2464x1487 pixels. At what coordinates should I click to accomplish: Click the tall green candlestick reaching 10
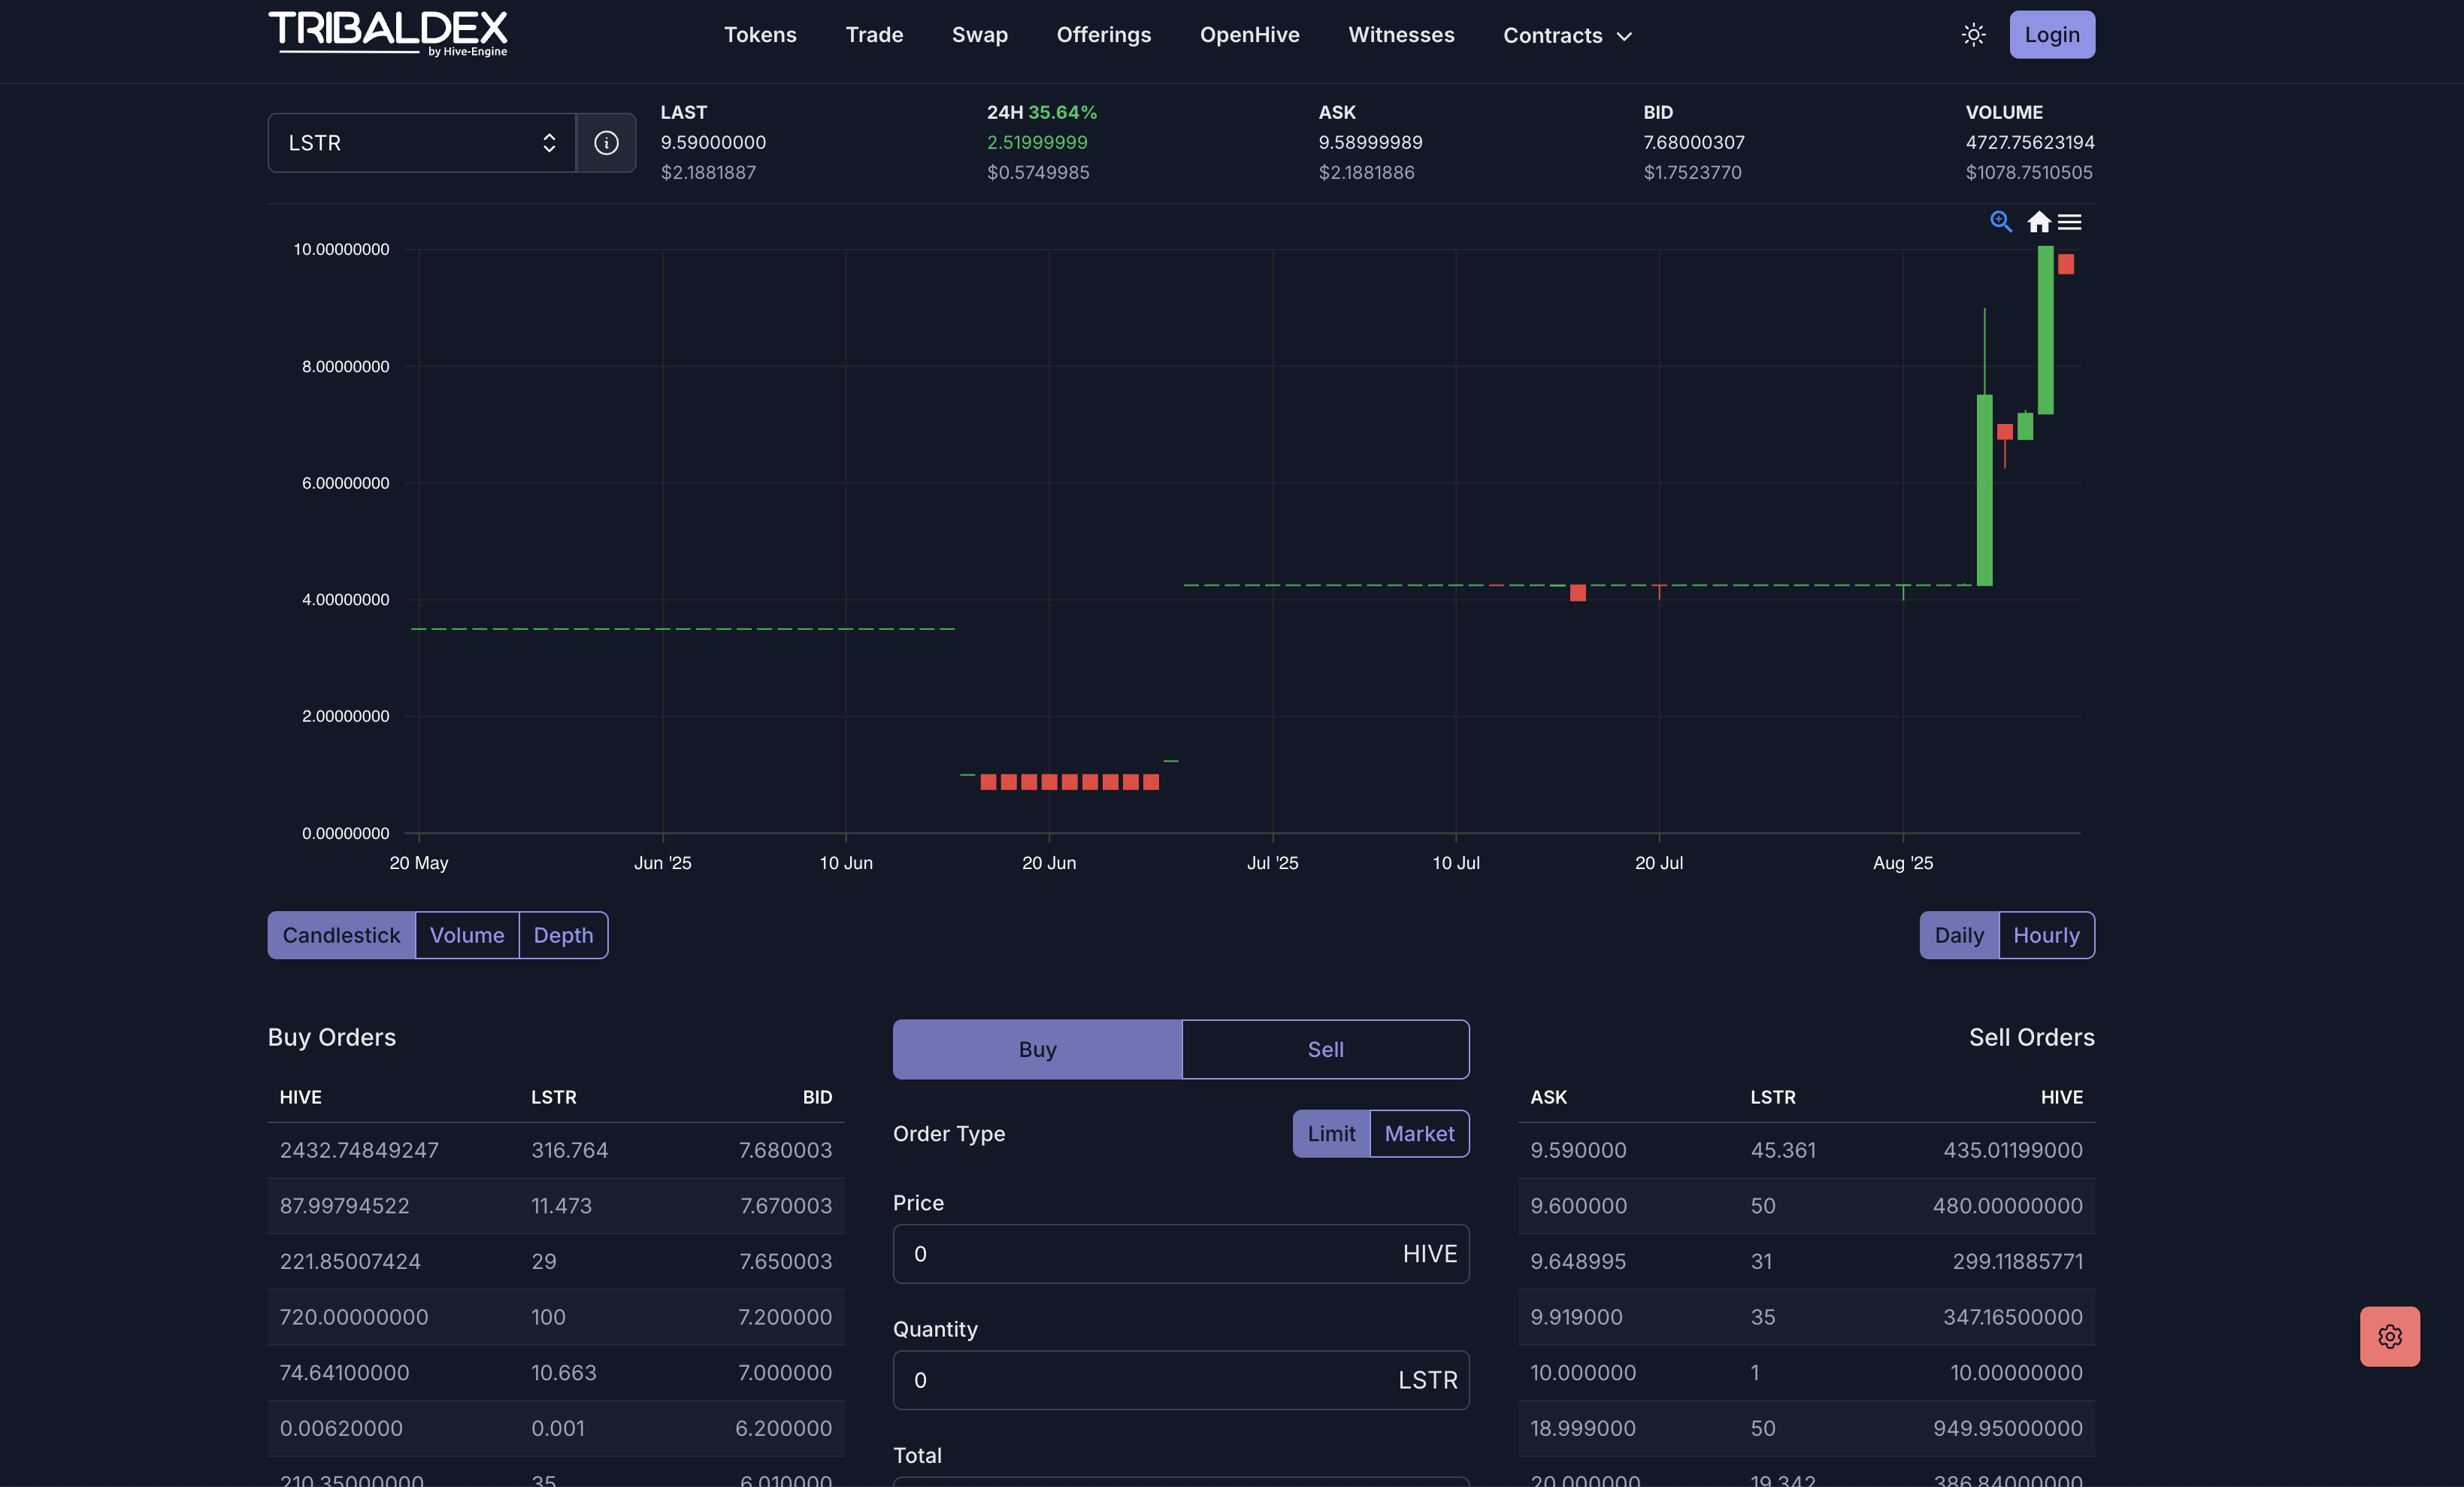(2045, 330)
